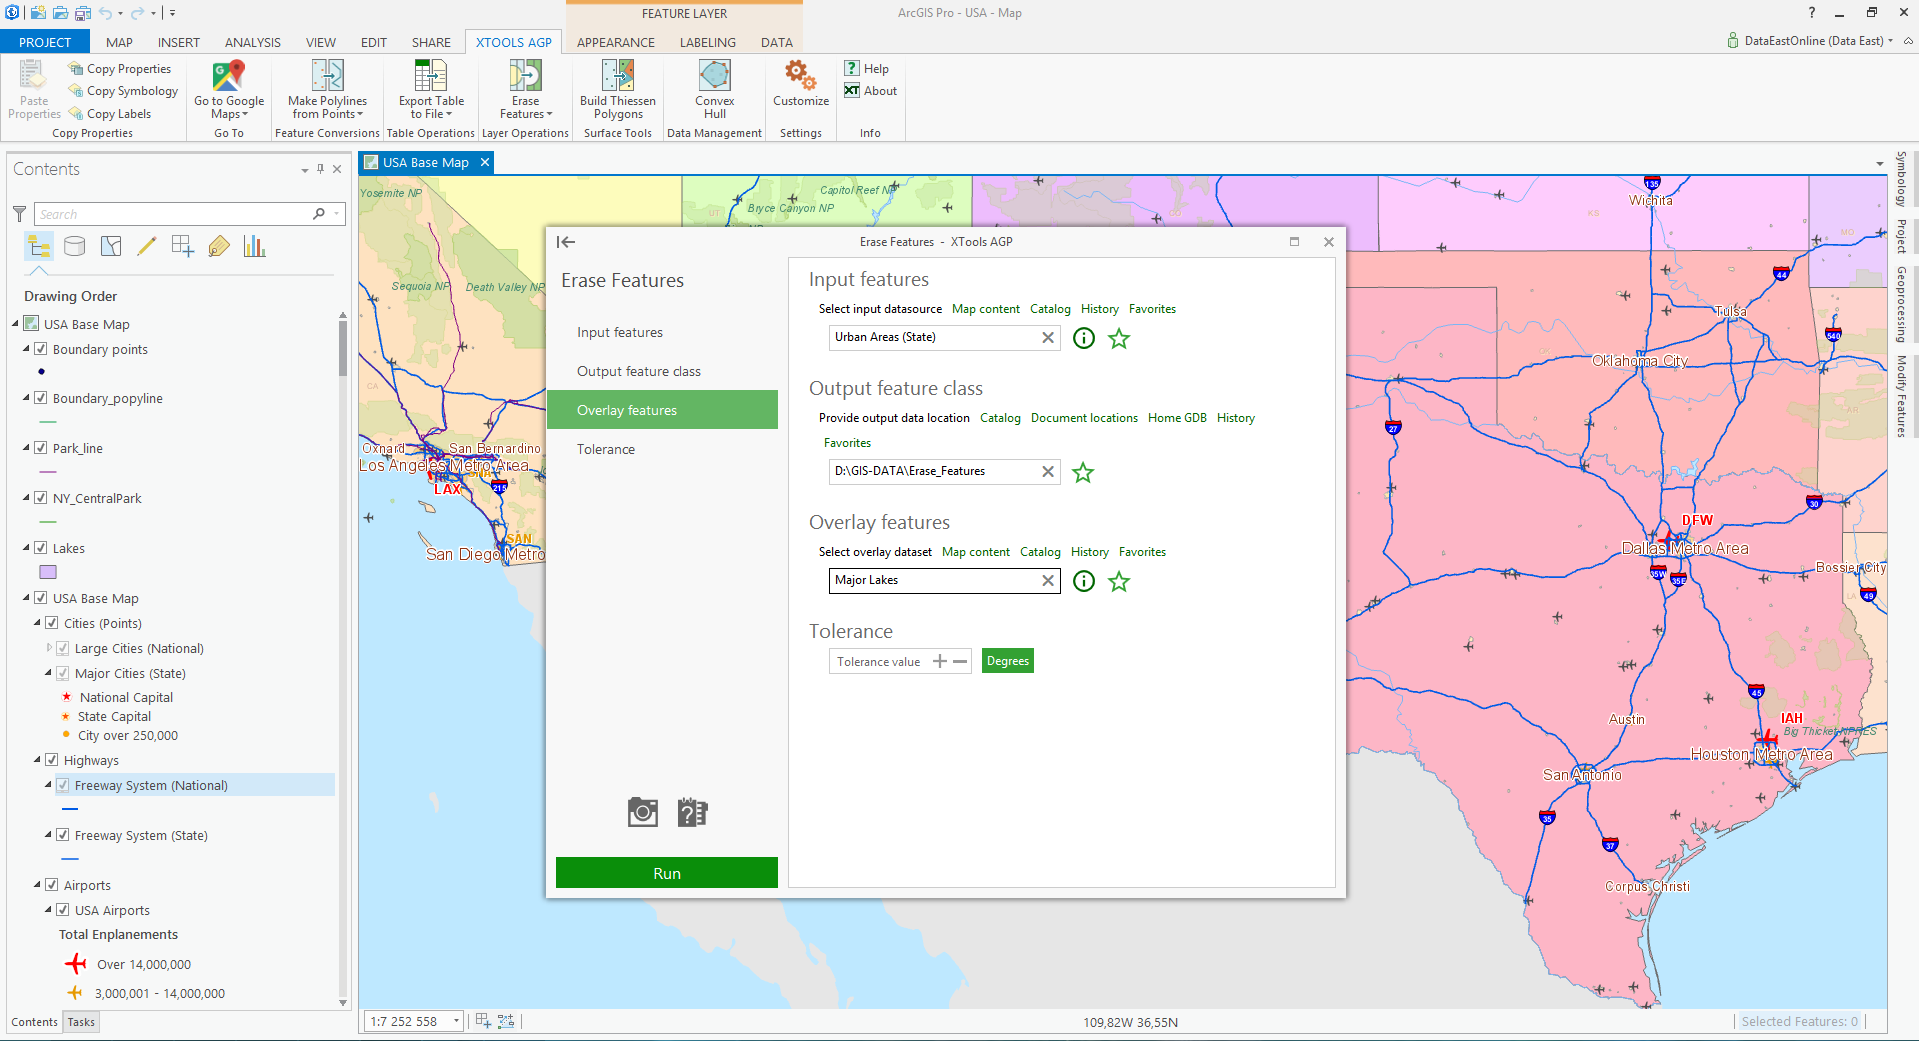Switch Contents to List By Selection
Screen dimensions: 1919x1041
click(x=111, y=246)
